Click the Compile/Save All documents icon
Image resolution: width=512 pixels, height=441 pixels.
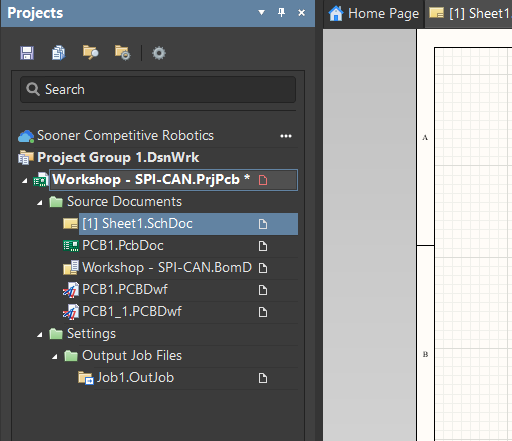[59, 53]
